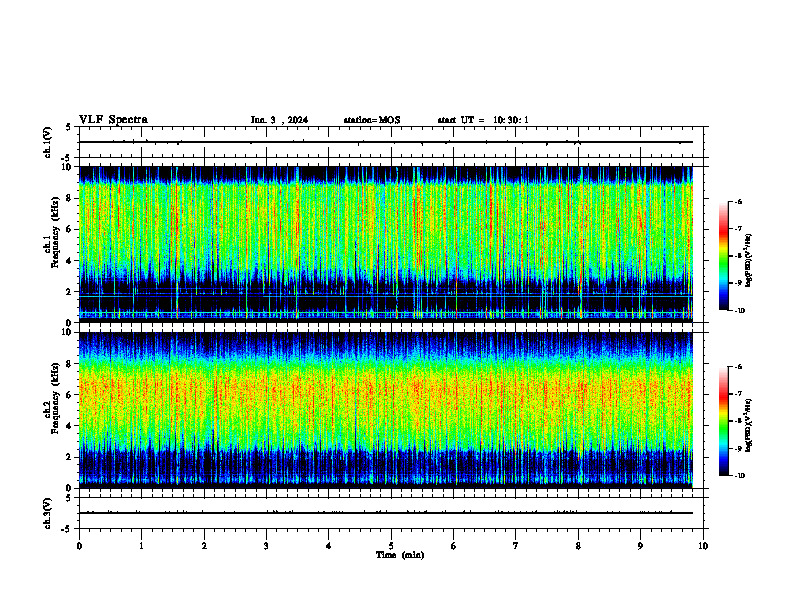Click the time axis tick label '8'
Screen dimensions: 792x612
(x=578, y=546)
